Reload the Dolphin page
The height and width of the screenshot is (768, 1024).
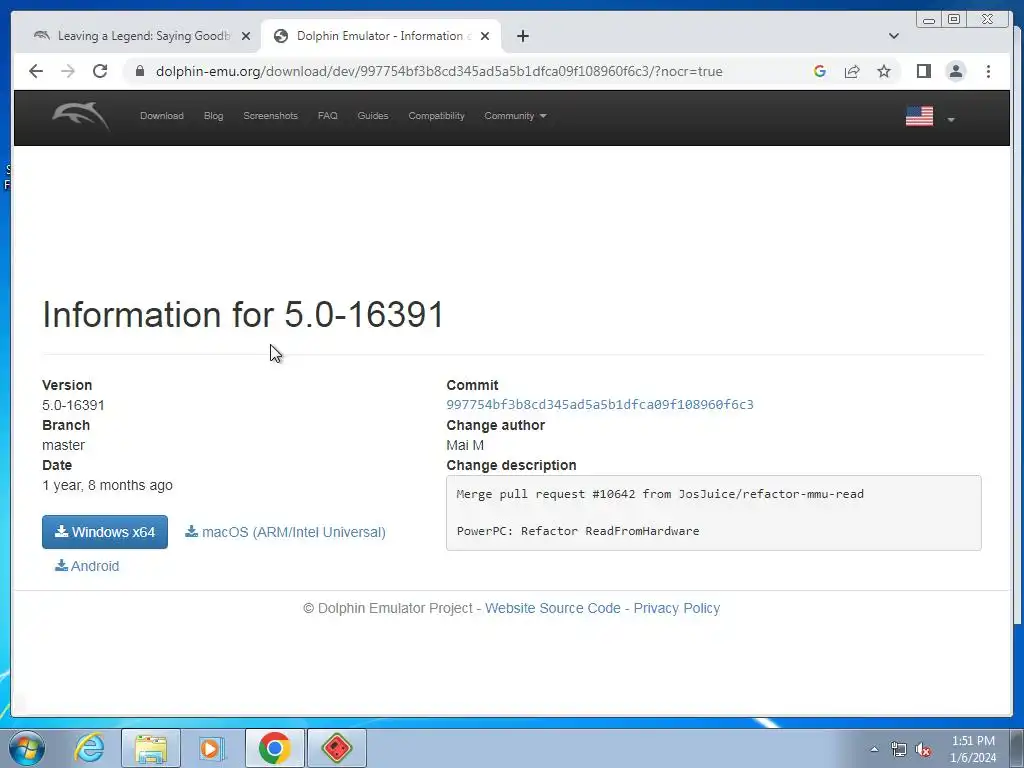tap(100, 71)
